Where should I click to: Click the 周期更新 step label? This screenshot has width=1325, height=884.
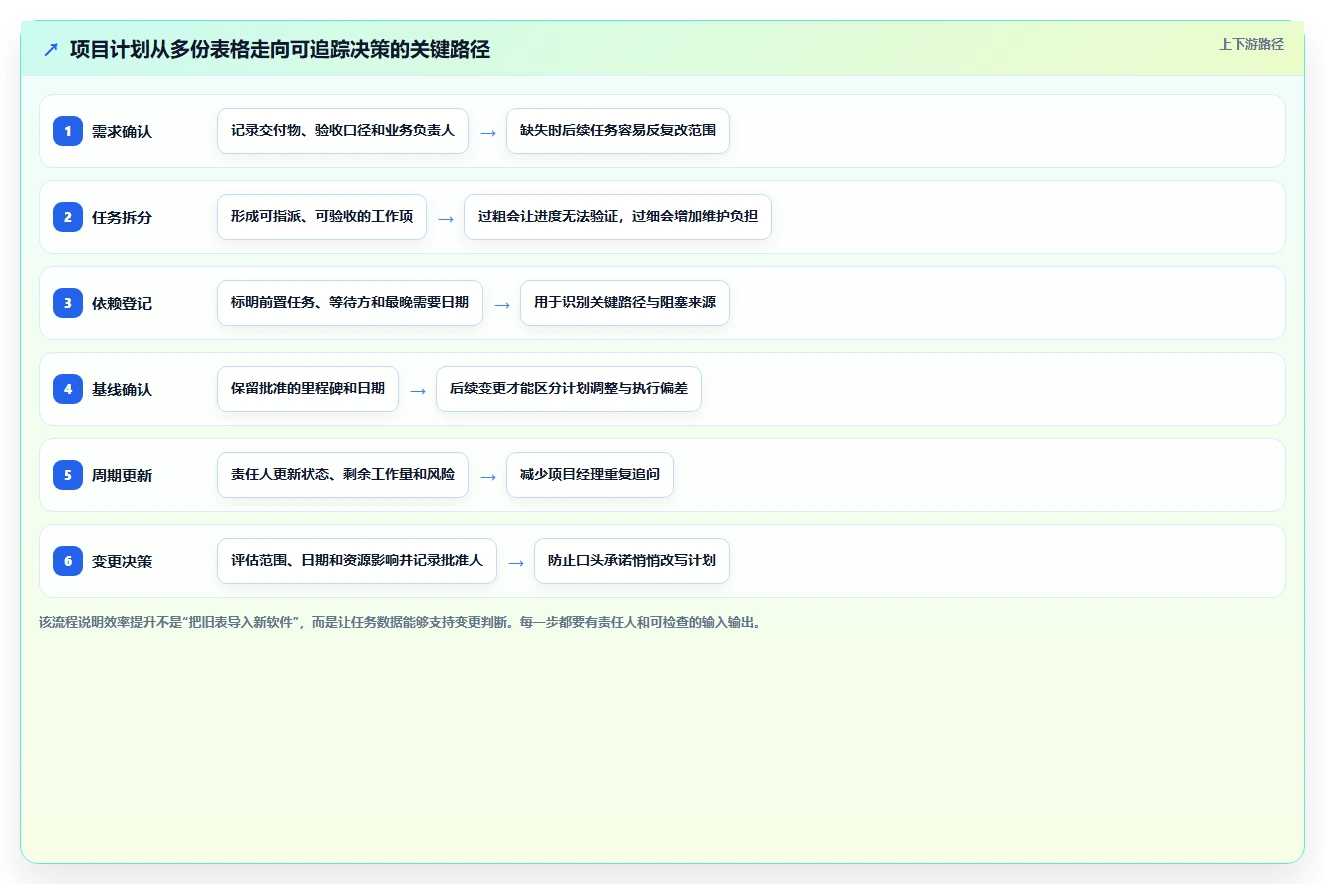coord(122,475)
